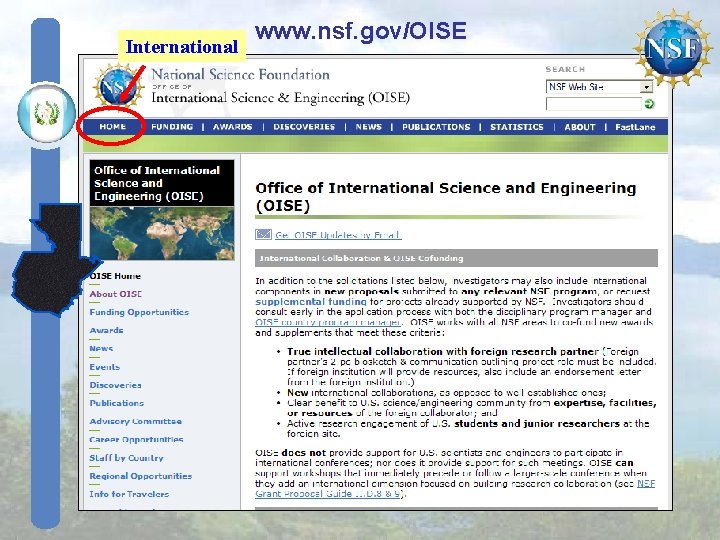
Task: Click the world map thumbnail in sidebar
Action: [162, 233]
